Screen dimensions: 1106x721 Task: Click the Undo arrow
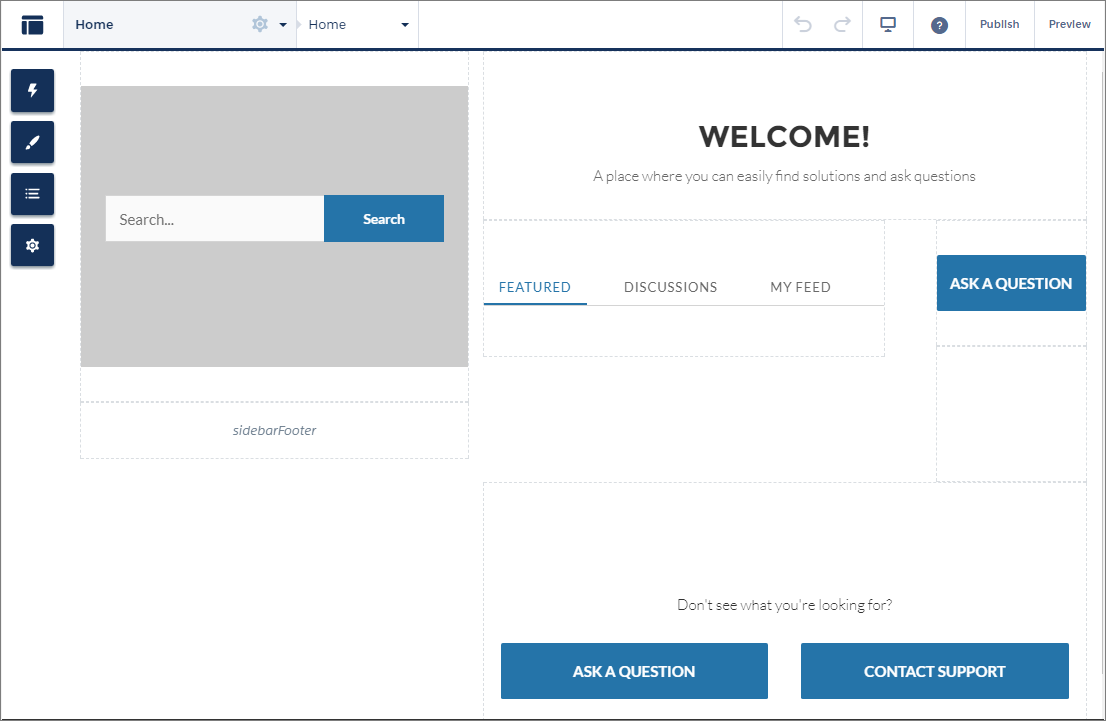803,25
